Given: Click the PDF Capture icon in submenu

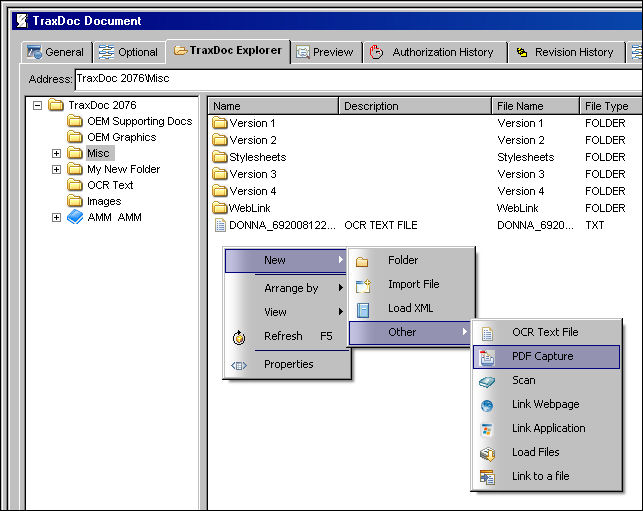Looking at the screenshot, I should pyautogui.click(x=487, y=358).
